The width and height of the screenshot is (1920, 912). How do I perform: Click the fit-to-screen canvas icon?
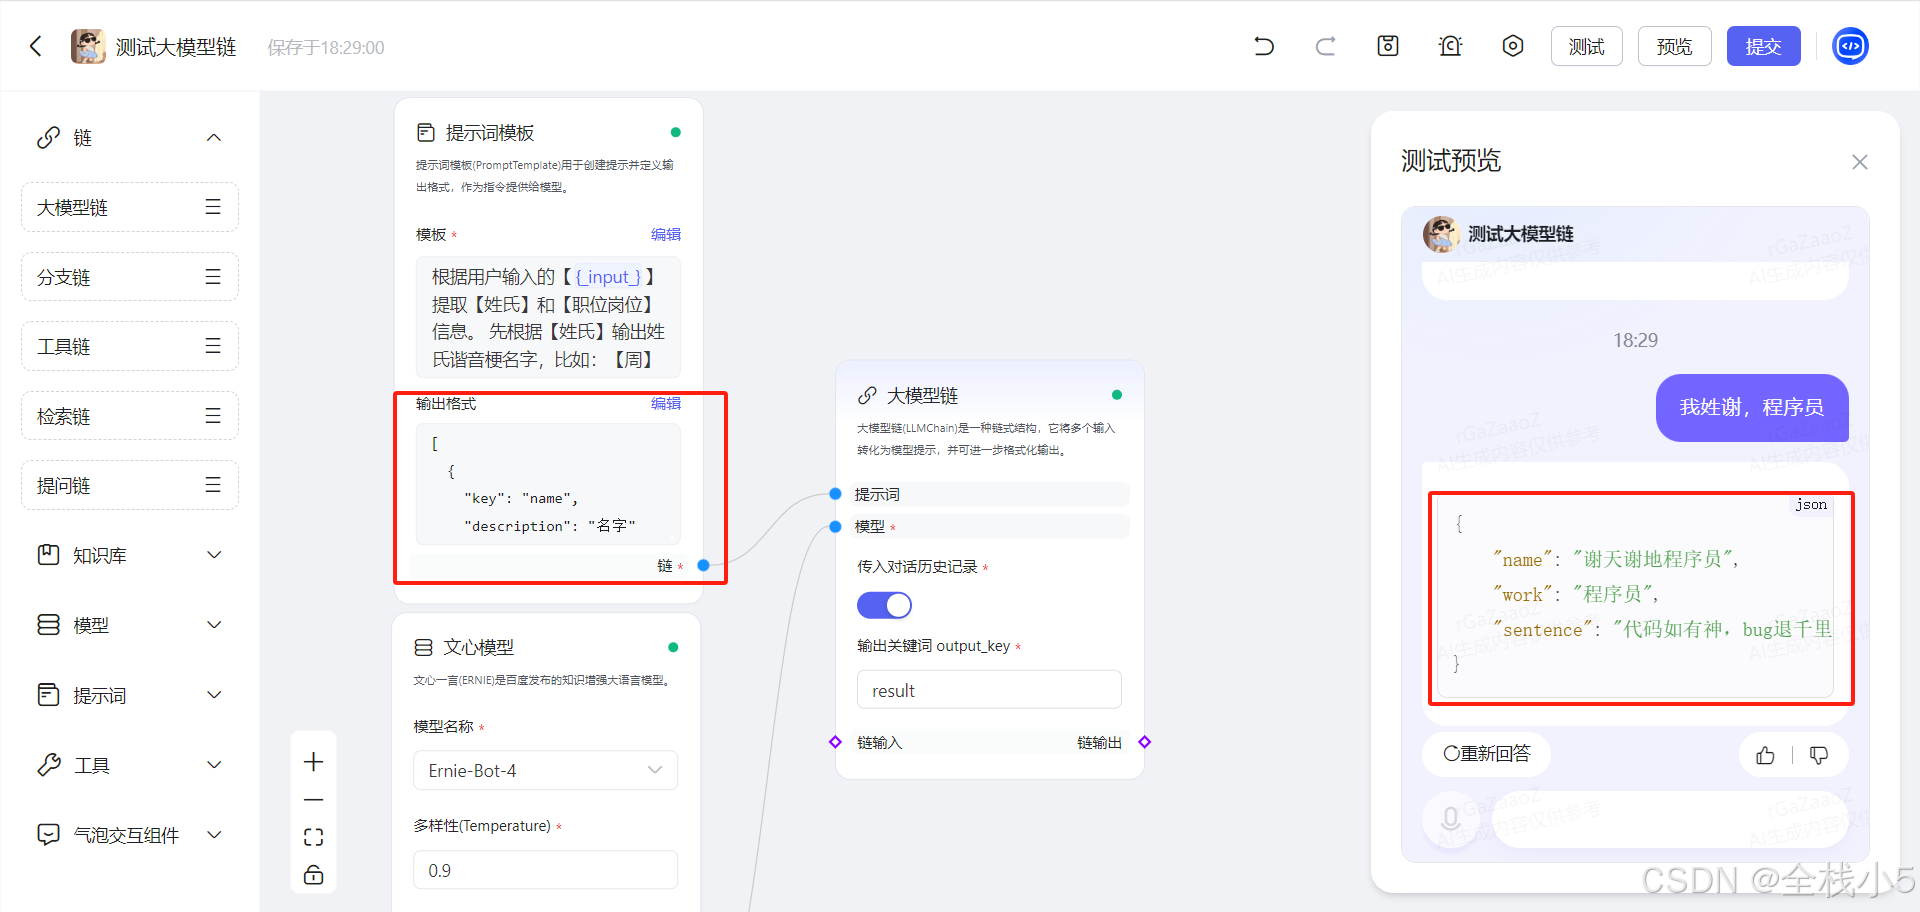[x=313, y=837]
